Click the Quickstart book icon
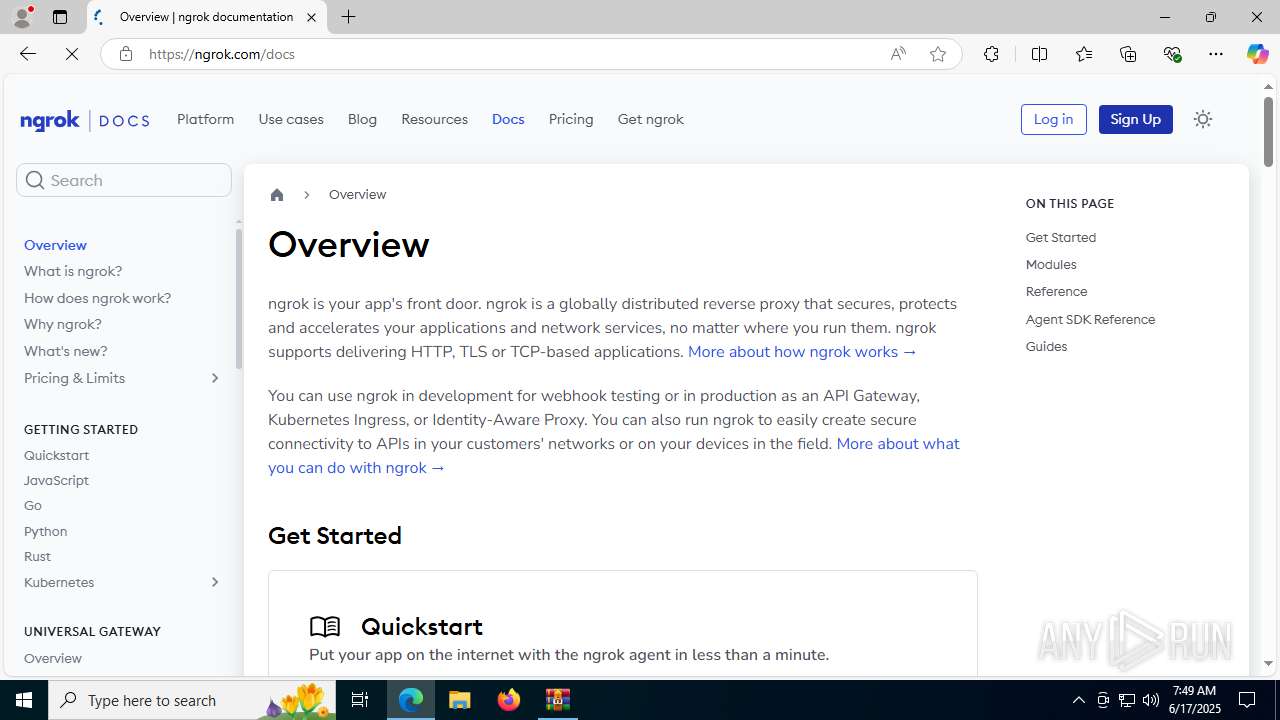 325,627
